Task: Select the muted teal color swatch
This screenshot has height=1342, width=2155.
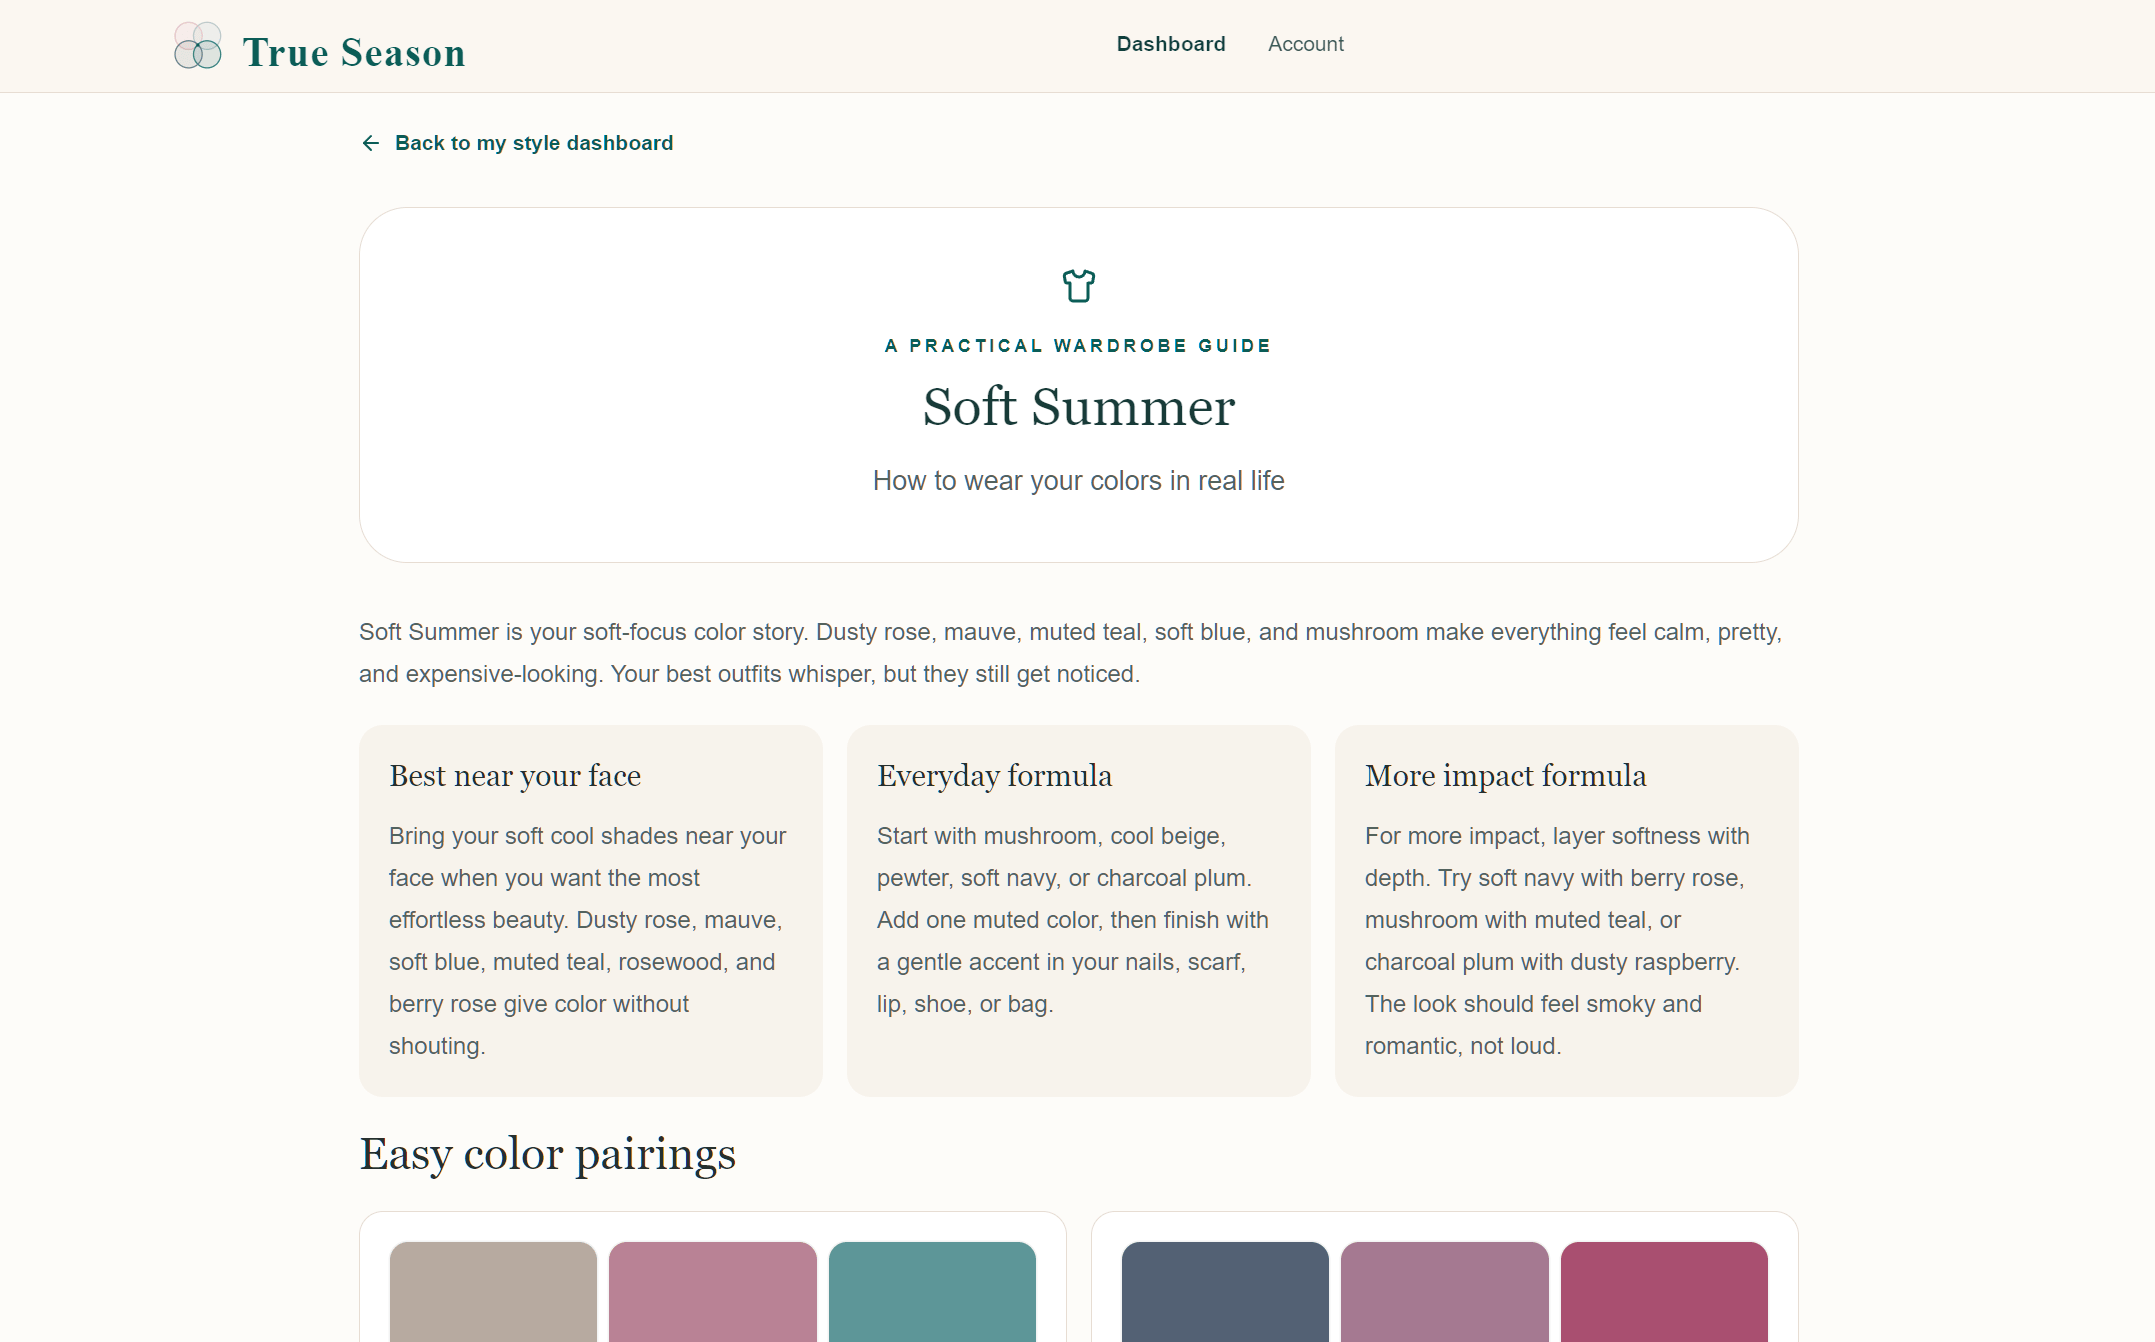Action: [x=932, y=1291]
